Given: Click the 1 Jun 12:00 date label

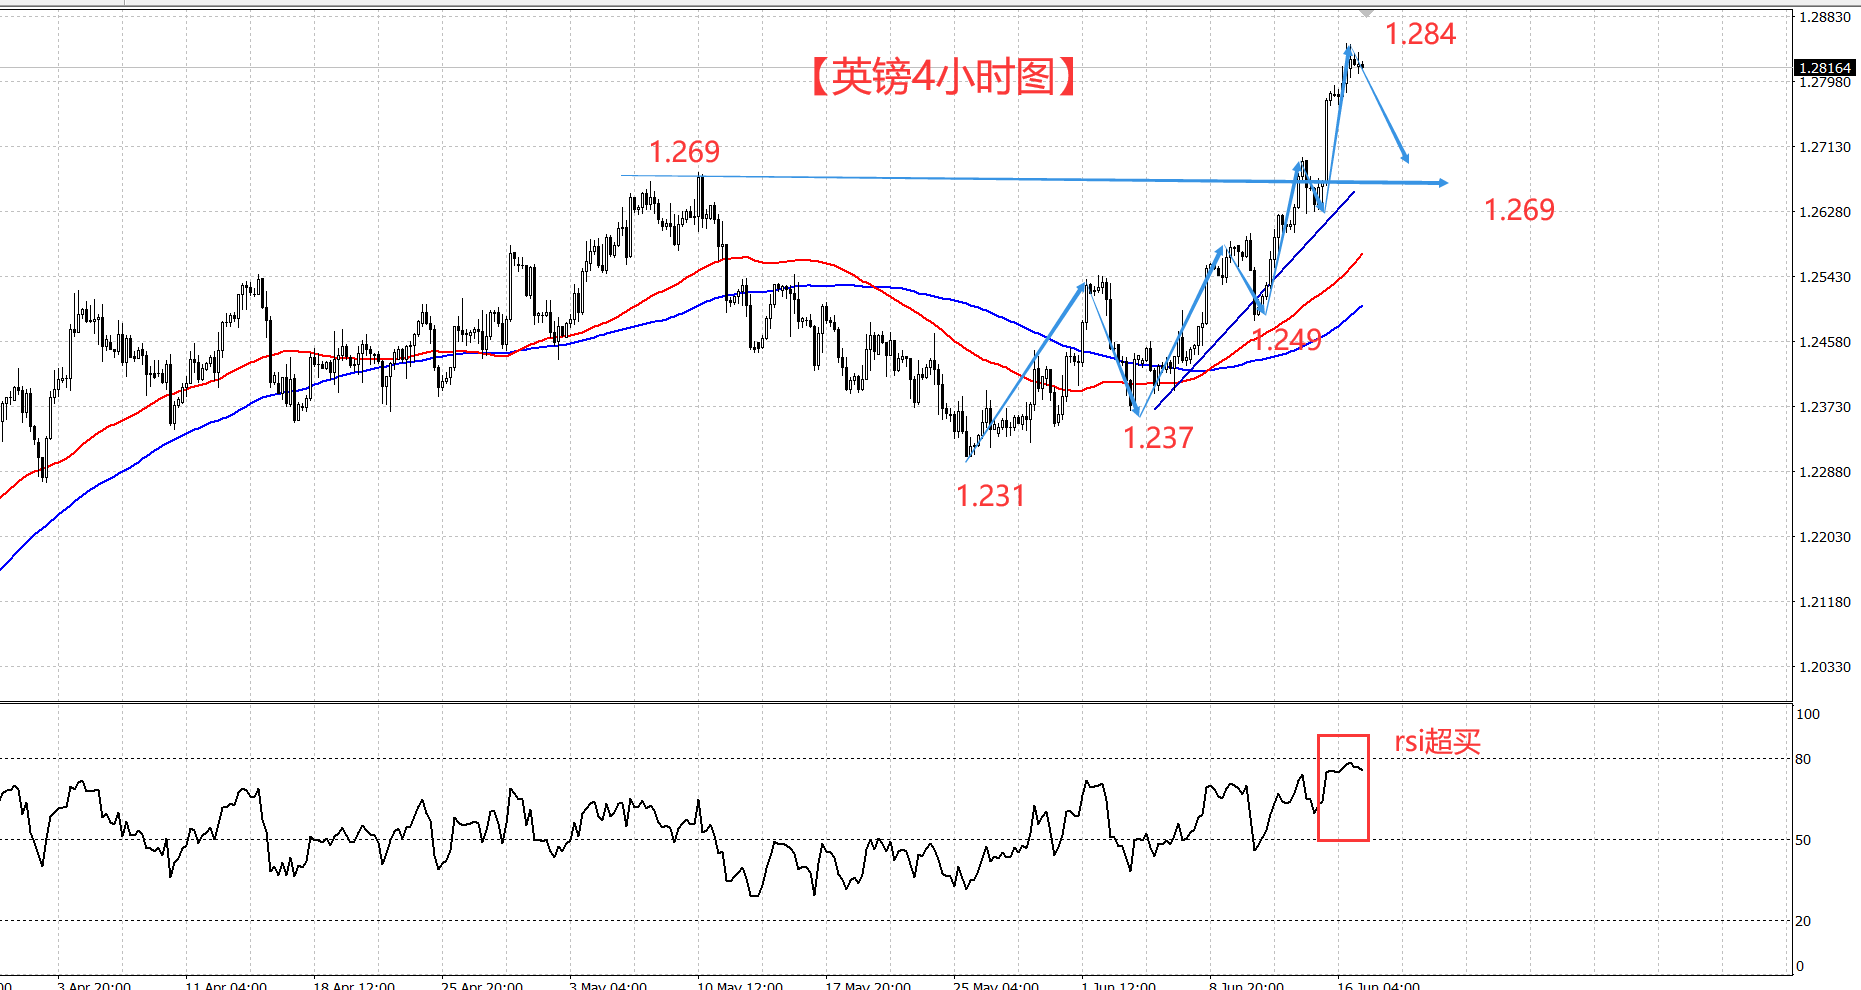Looking at the screenshot, I should 1118,985.
